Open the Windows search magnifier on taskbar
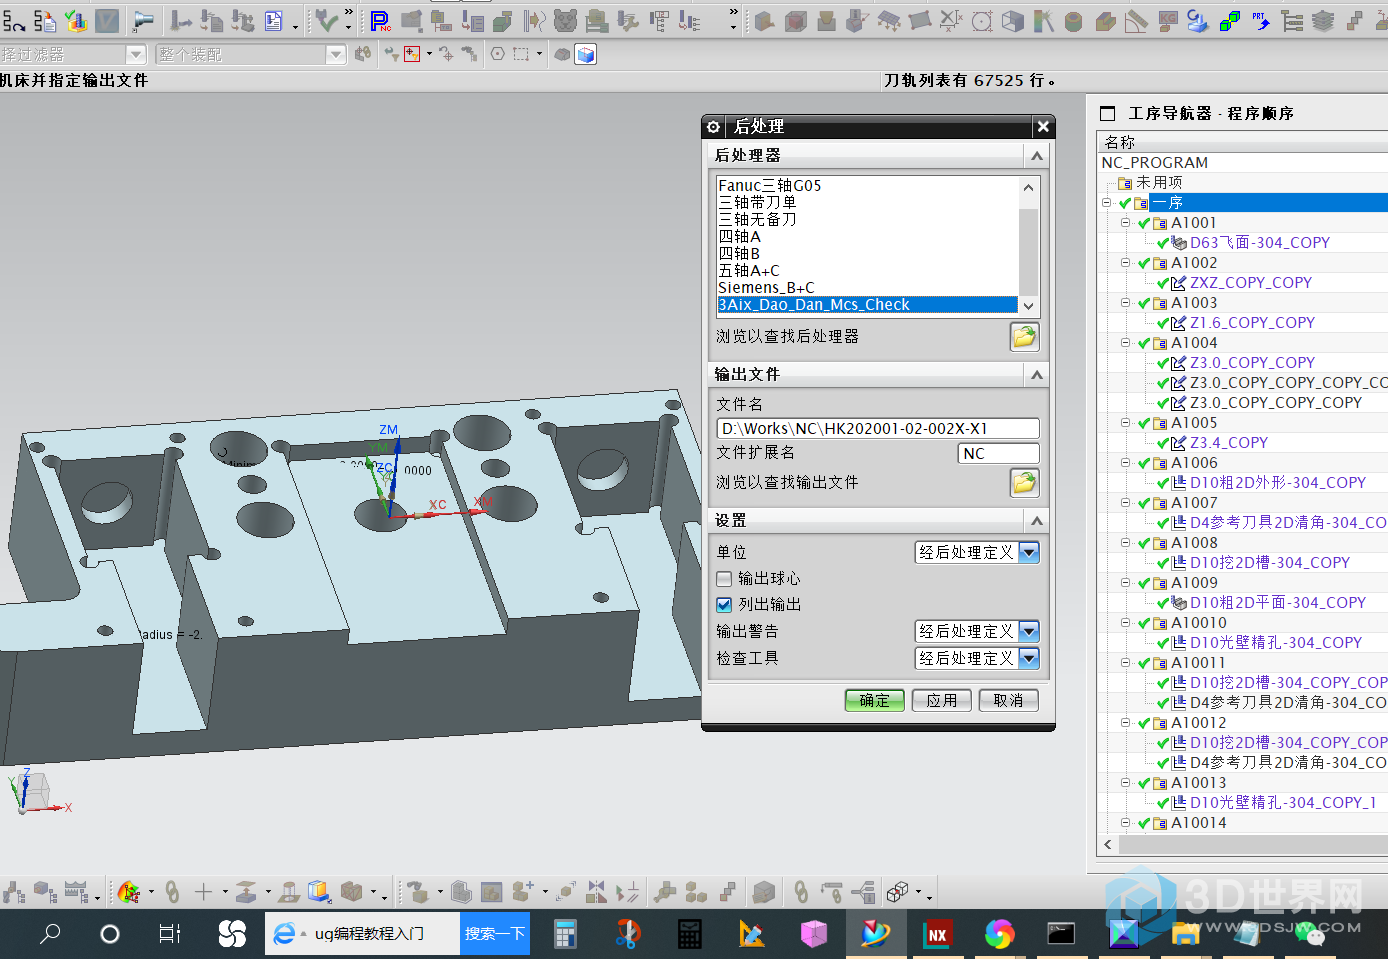Screen dimensions: 1388x959 click(x=50, y=934)
